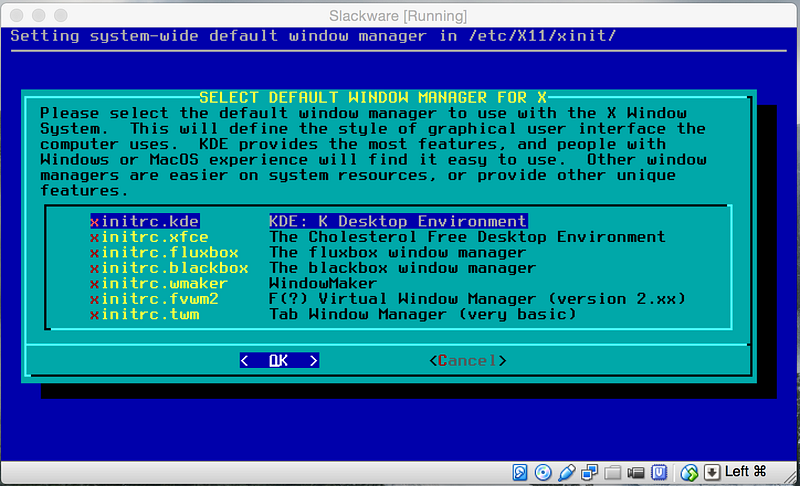
Task: Click the 'Slackware [Running]' window title
Action: coord(398,16)
